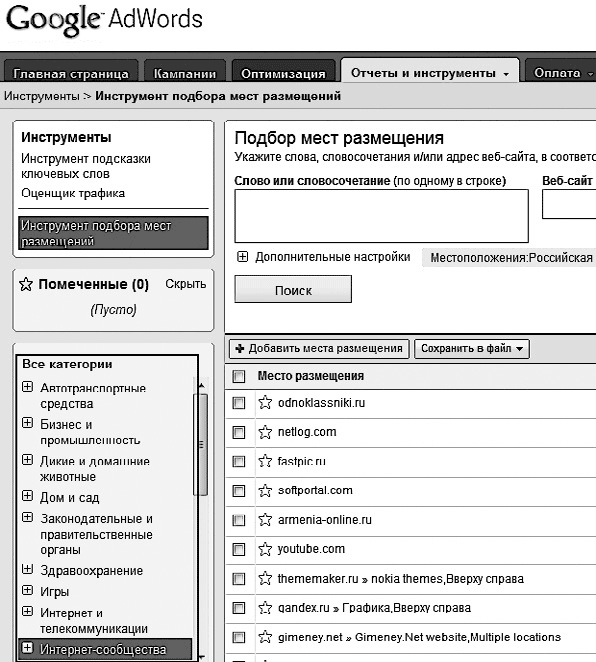The height and width of the screenshot is (662, 596).
Task: Check the odnoklassniki.ru row checkbox
Action: click(238, 403)
